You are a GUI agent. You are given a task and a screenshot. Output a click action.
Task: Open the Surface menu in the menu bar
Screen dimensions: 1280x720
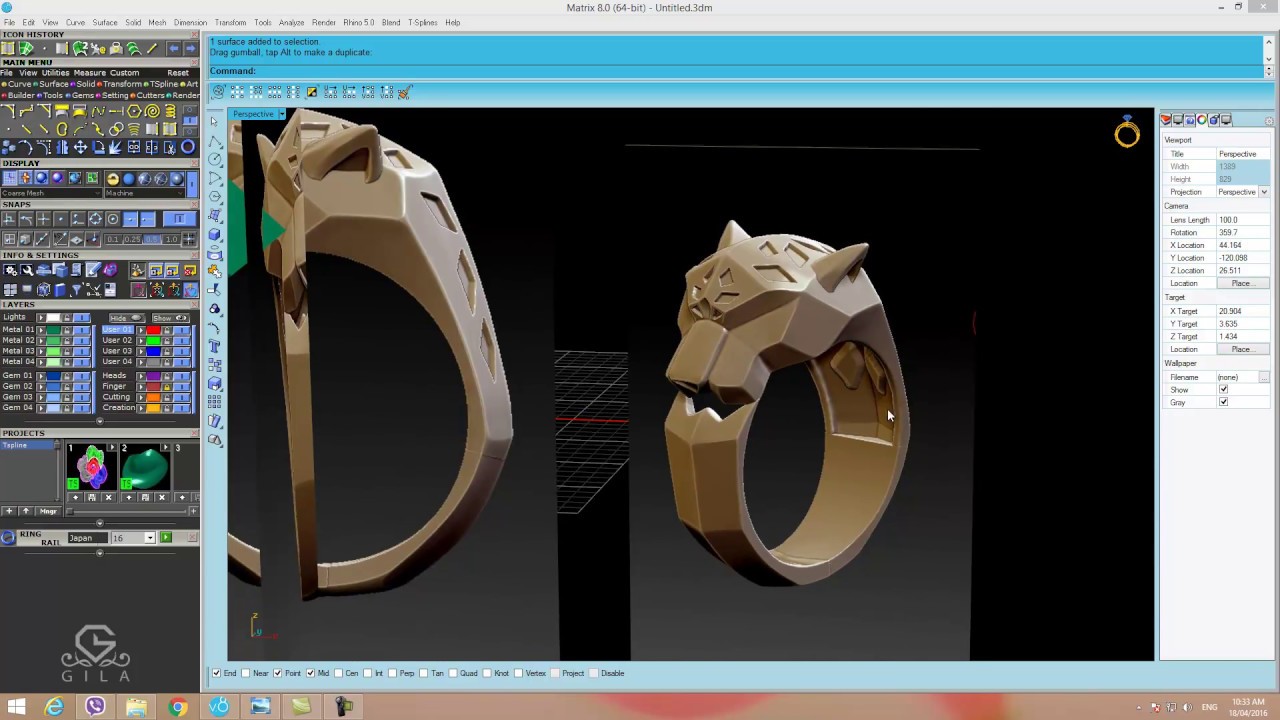tap(105, 22)
